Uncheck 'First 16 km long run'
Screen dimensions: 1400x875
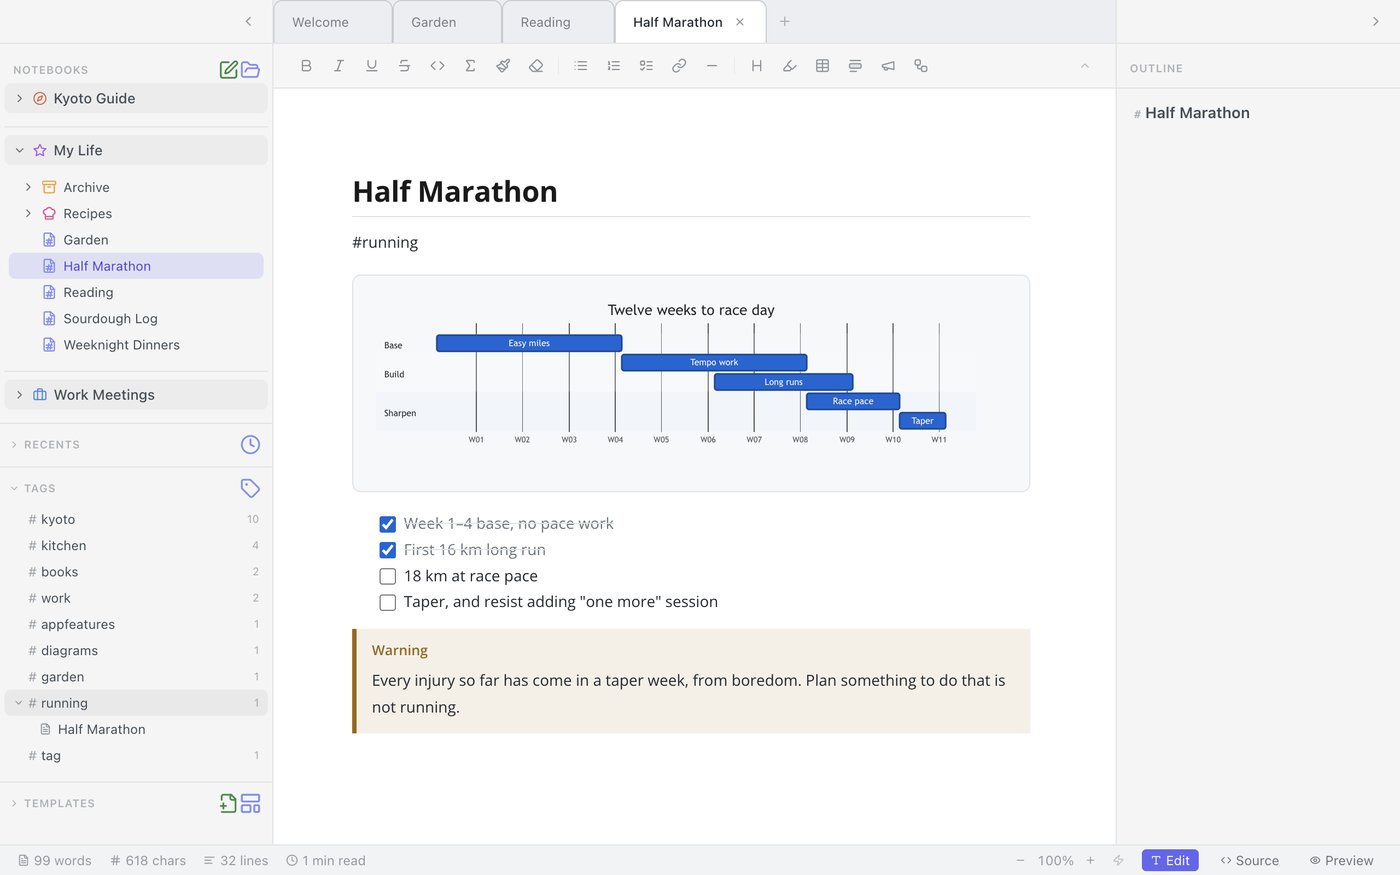pyautogui.click(x=388, y=550)
